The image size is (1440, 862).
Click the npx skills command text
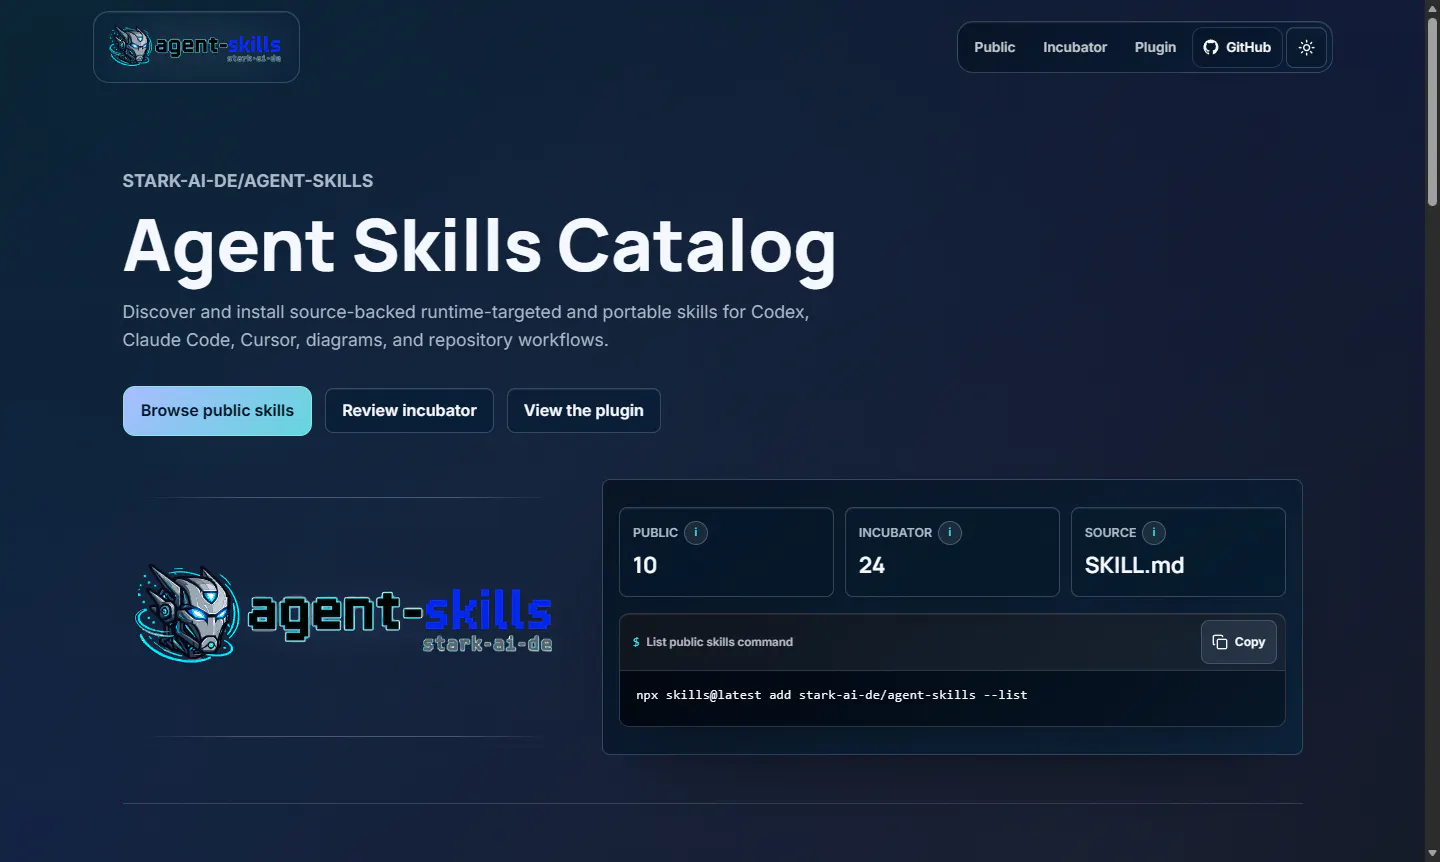831,695
